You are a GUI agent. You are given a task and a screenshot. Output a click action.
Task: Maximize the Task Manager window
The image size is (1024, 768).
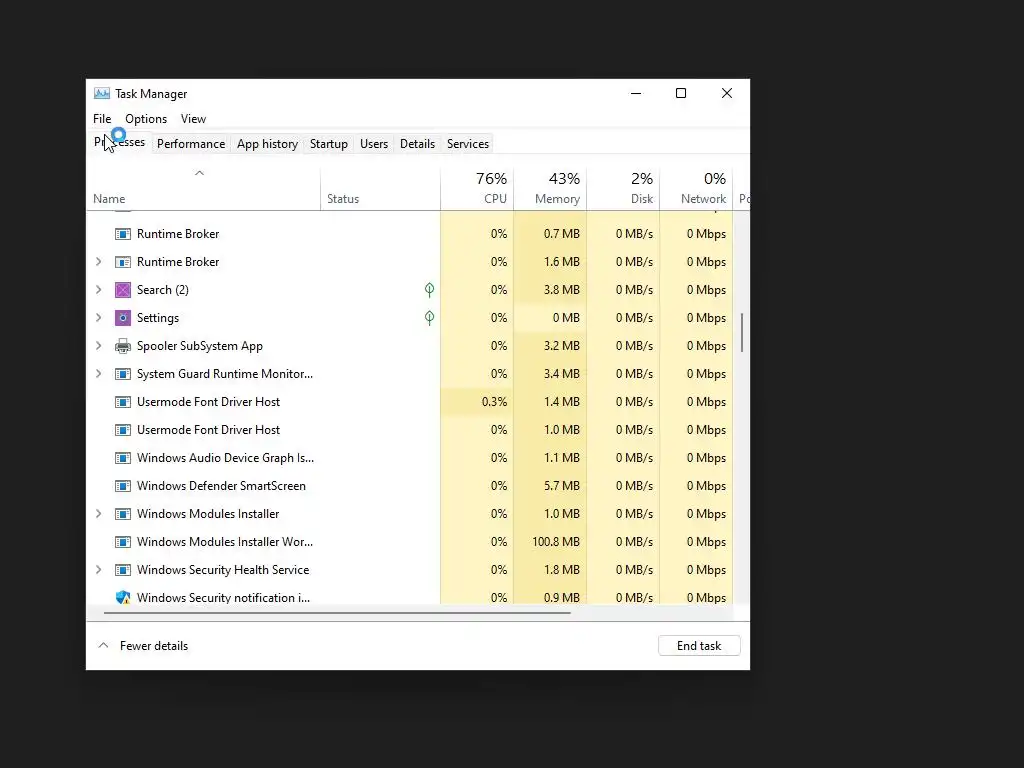point(680,93)
